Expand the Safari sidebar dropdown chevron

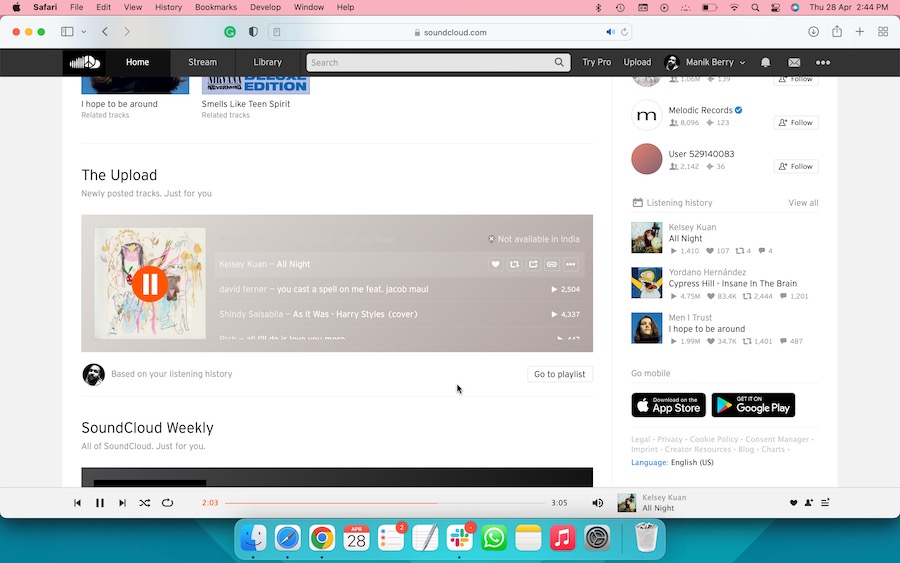tap(84, 32)
